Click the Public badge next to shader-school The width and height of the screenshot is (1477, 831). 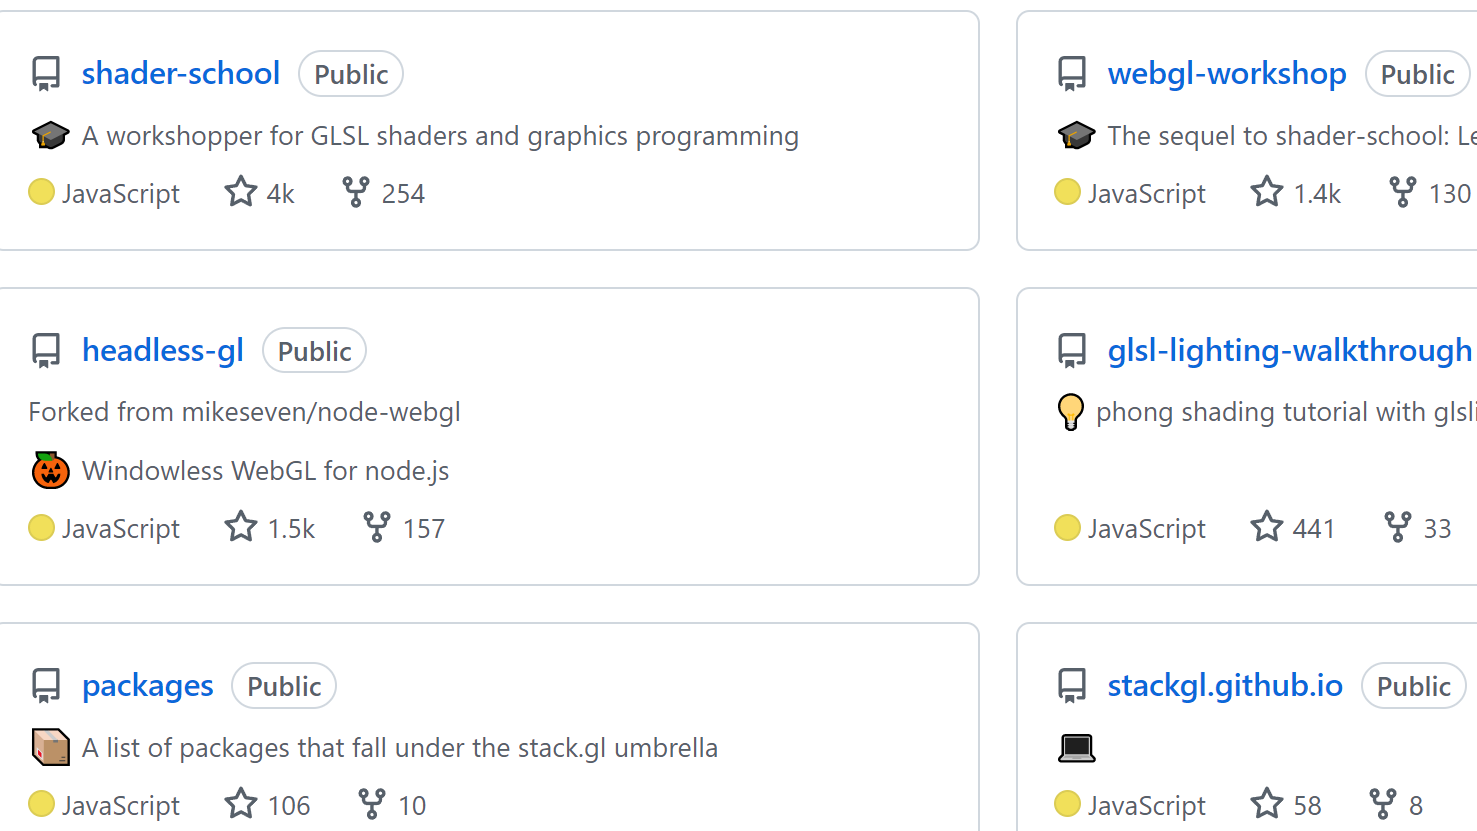(351, 73)
